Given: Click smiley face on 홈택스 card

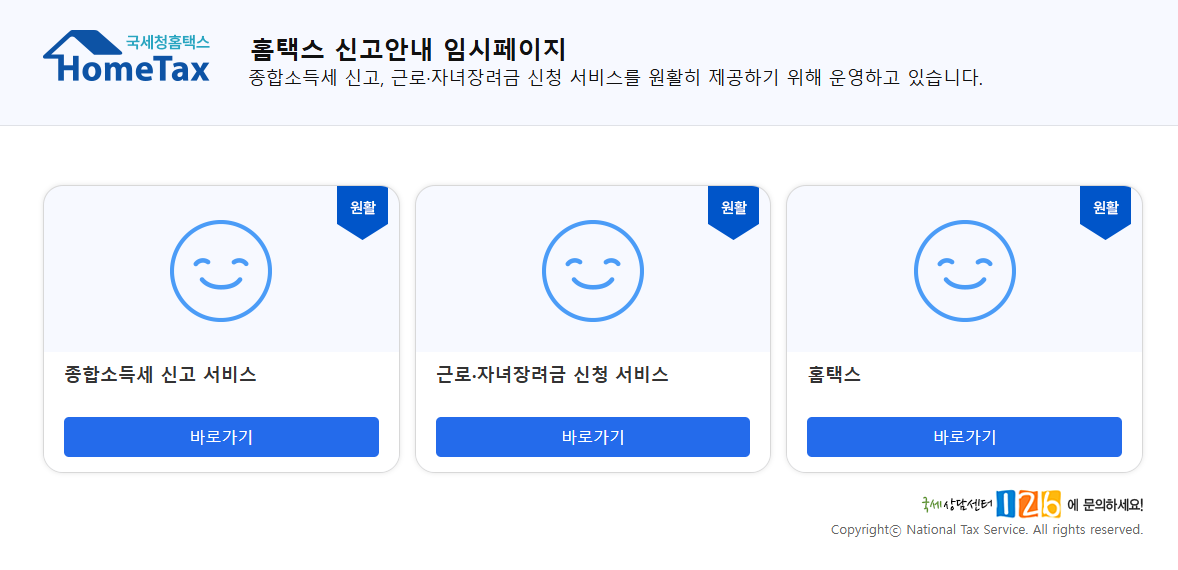Looking at the screenshot, I should [965, 271].
